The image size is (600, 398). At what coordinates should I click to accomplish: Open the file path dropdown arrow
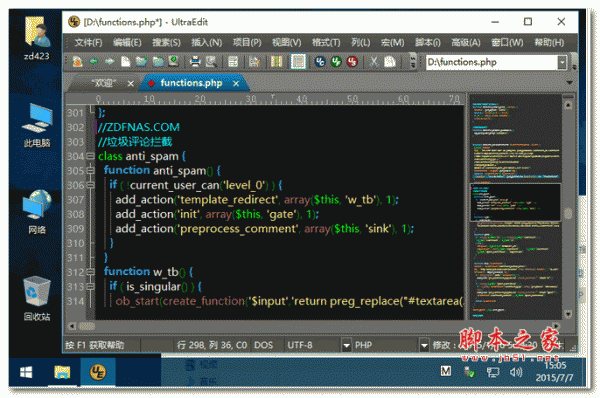pyautogui.click(x=562, y=62)
